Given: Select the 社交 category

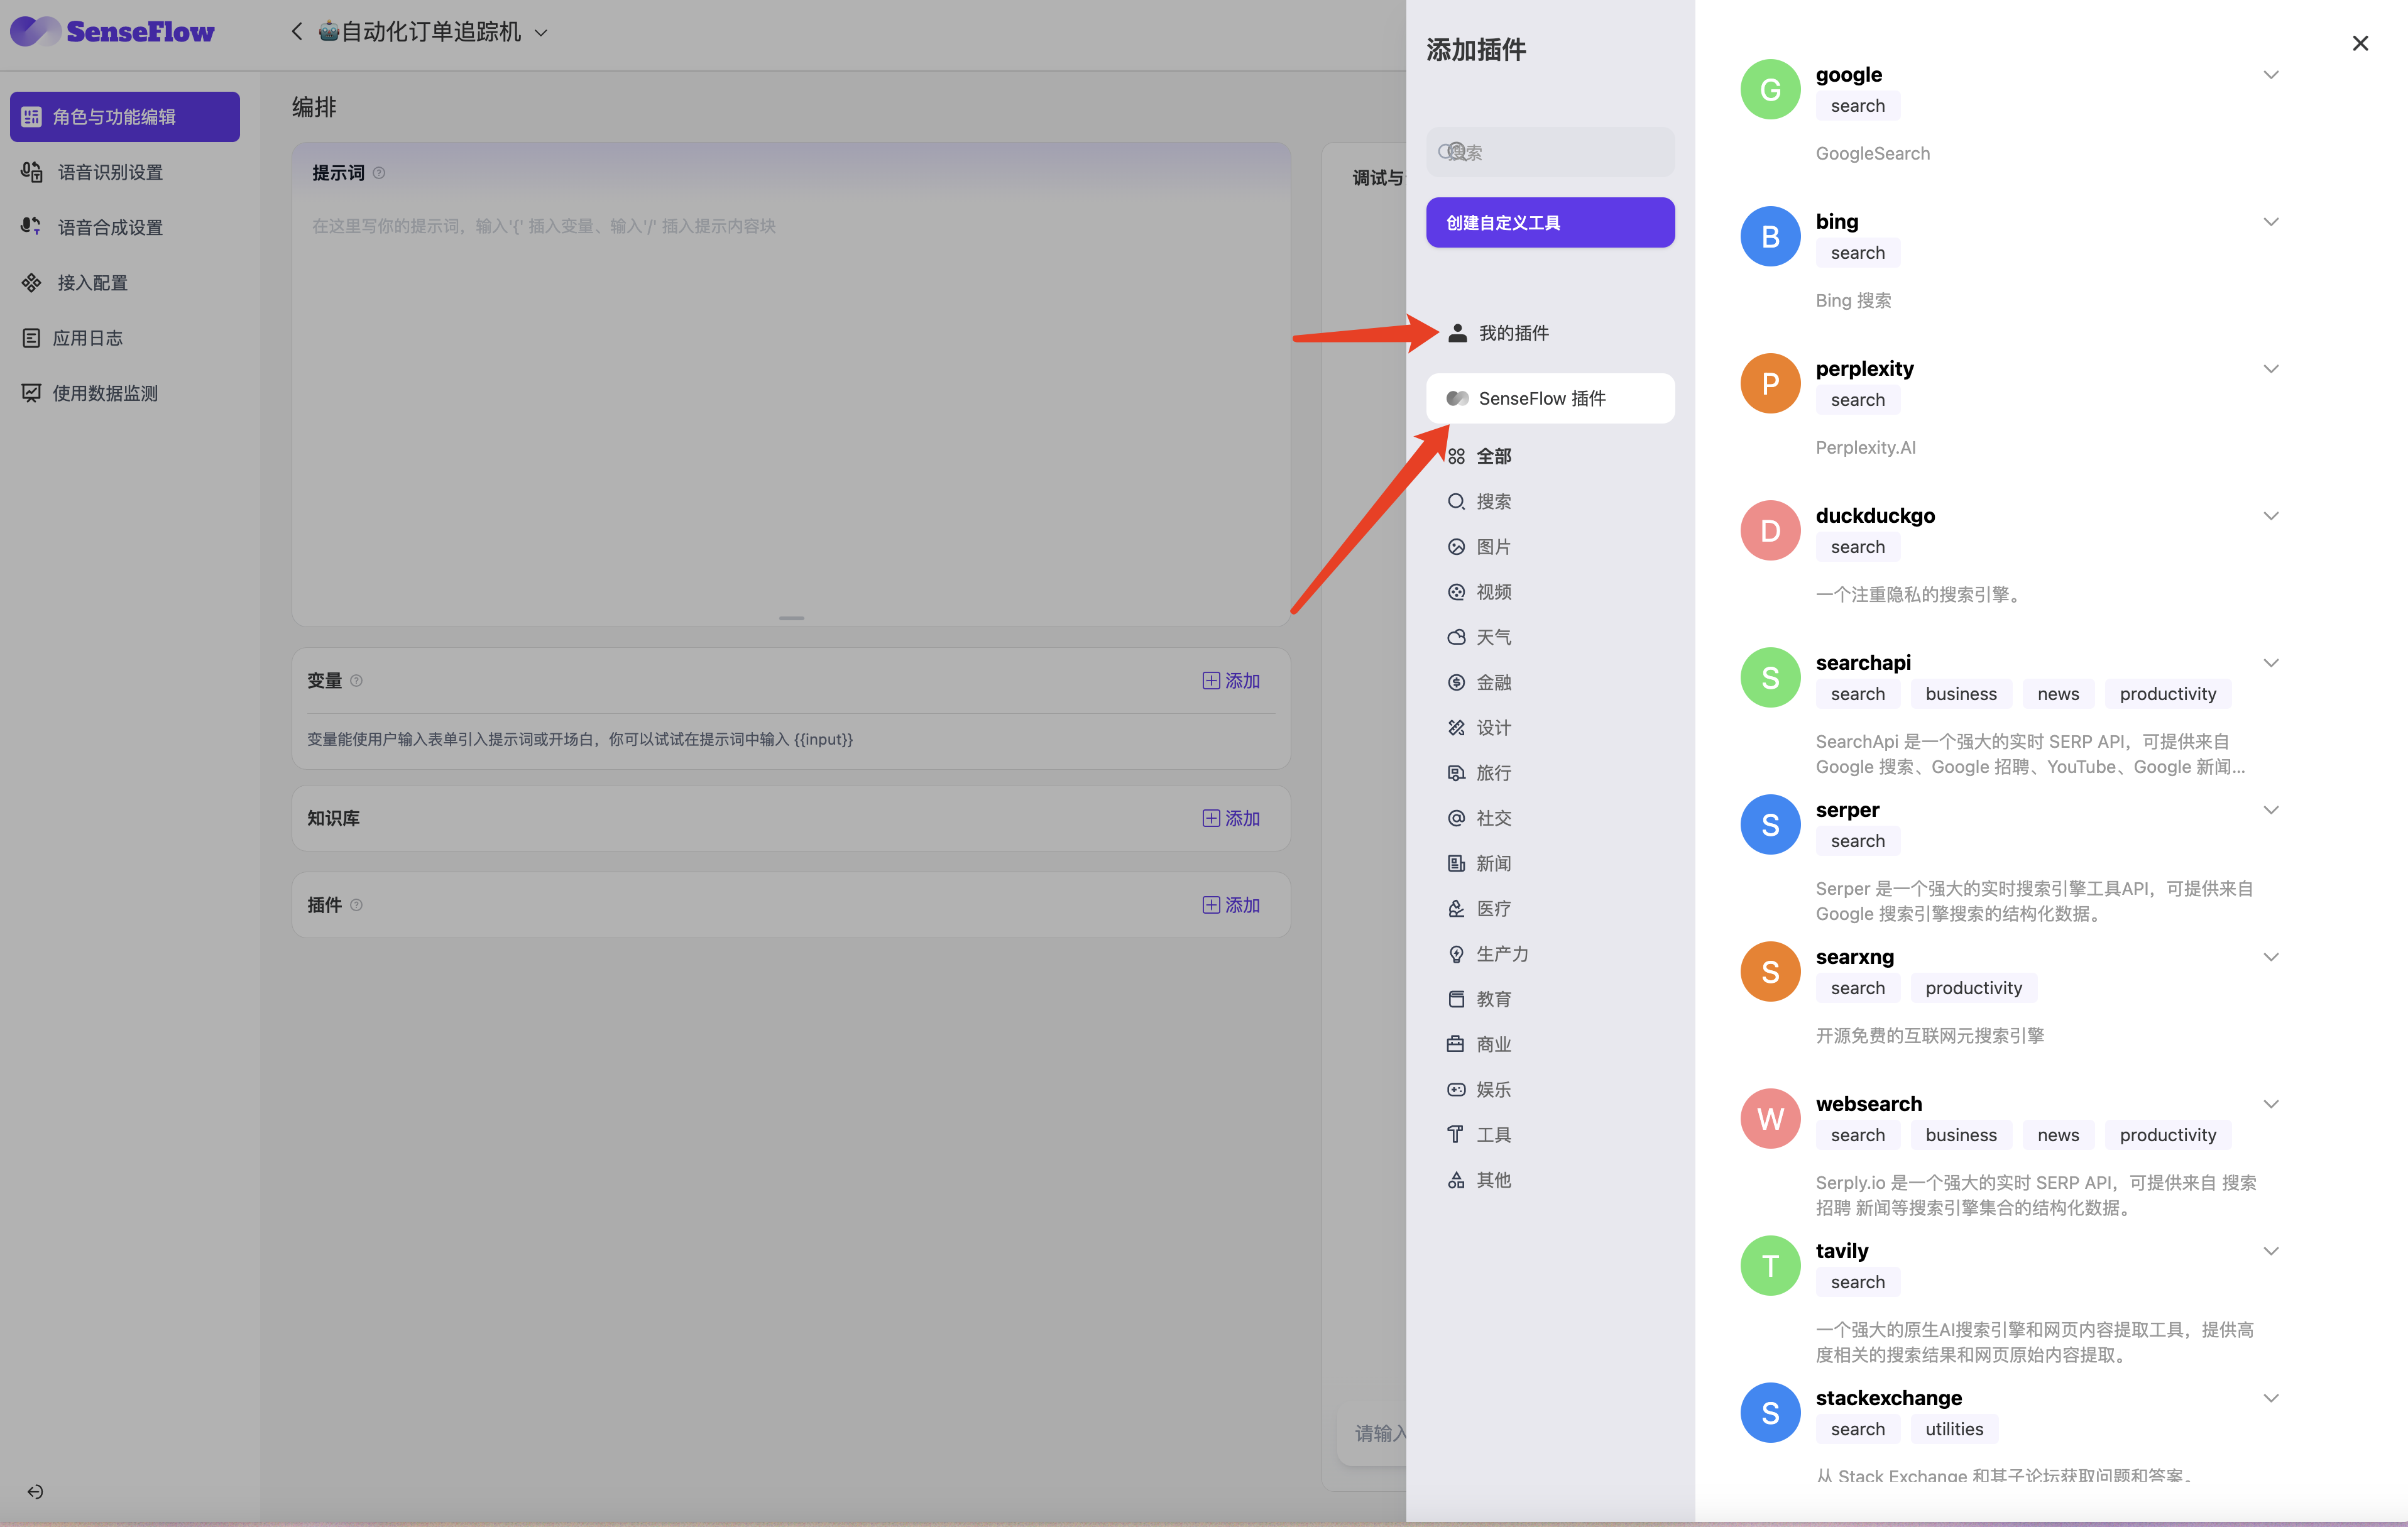Looking at the screenshot, I should 1479,818.
